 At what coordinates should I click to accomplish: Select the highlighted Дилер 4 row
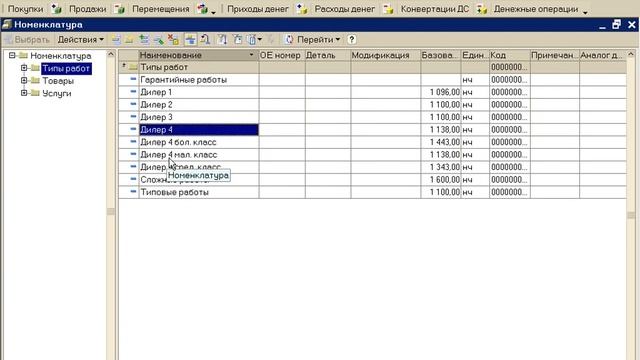click(x=199, y=130)
